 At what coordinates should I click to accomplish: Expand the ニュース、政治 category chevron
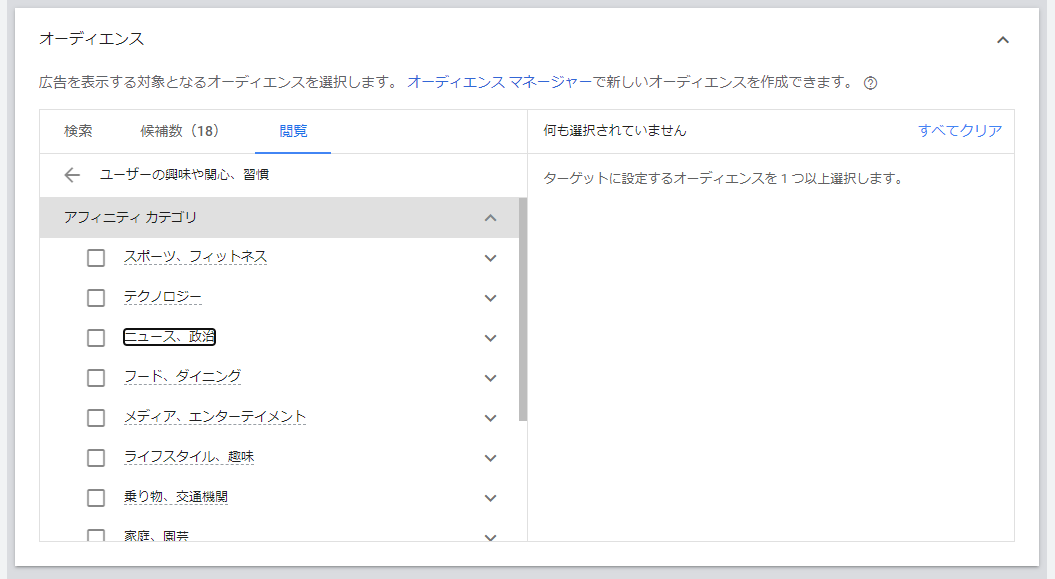click(x=490, y=338)
